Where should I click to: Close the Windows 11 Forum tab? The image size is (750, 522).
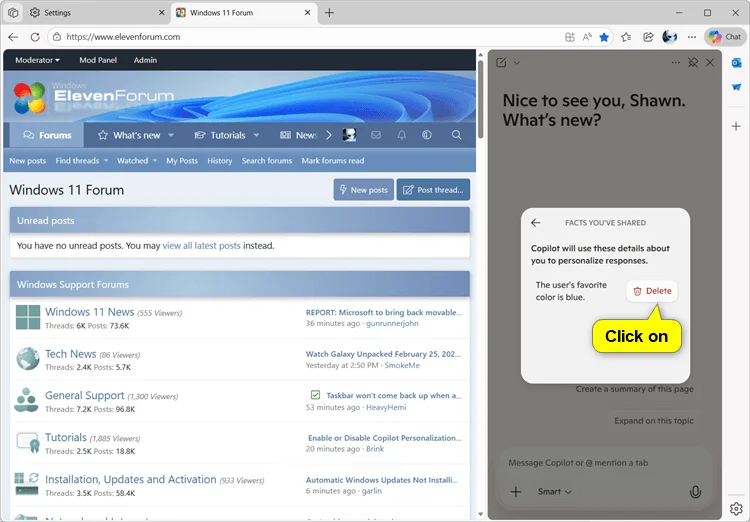308,13
